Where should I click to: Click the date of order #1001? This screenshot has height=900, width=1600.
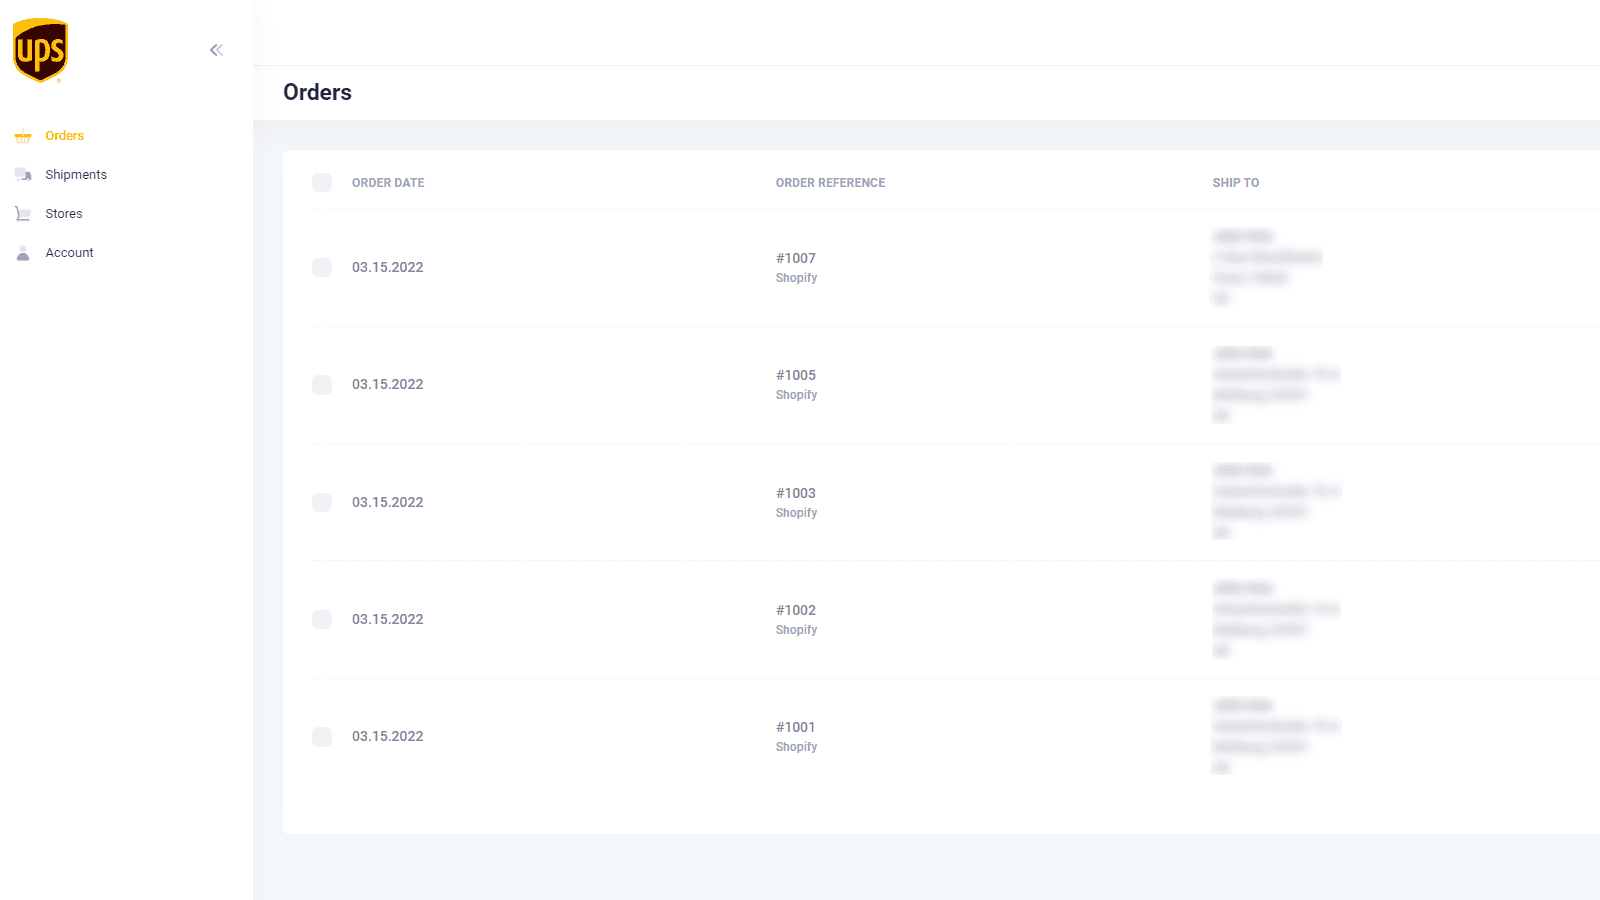click(388, 736)
